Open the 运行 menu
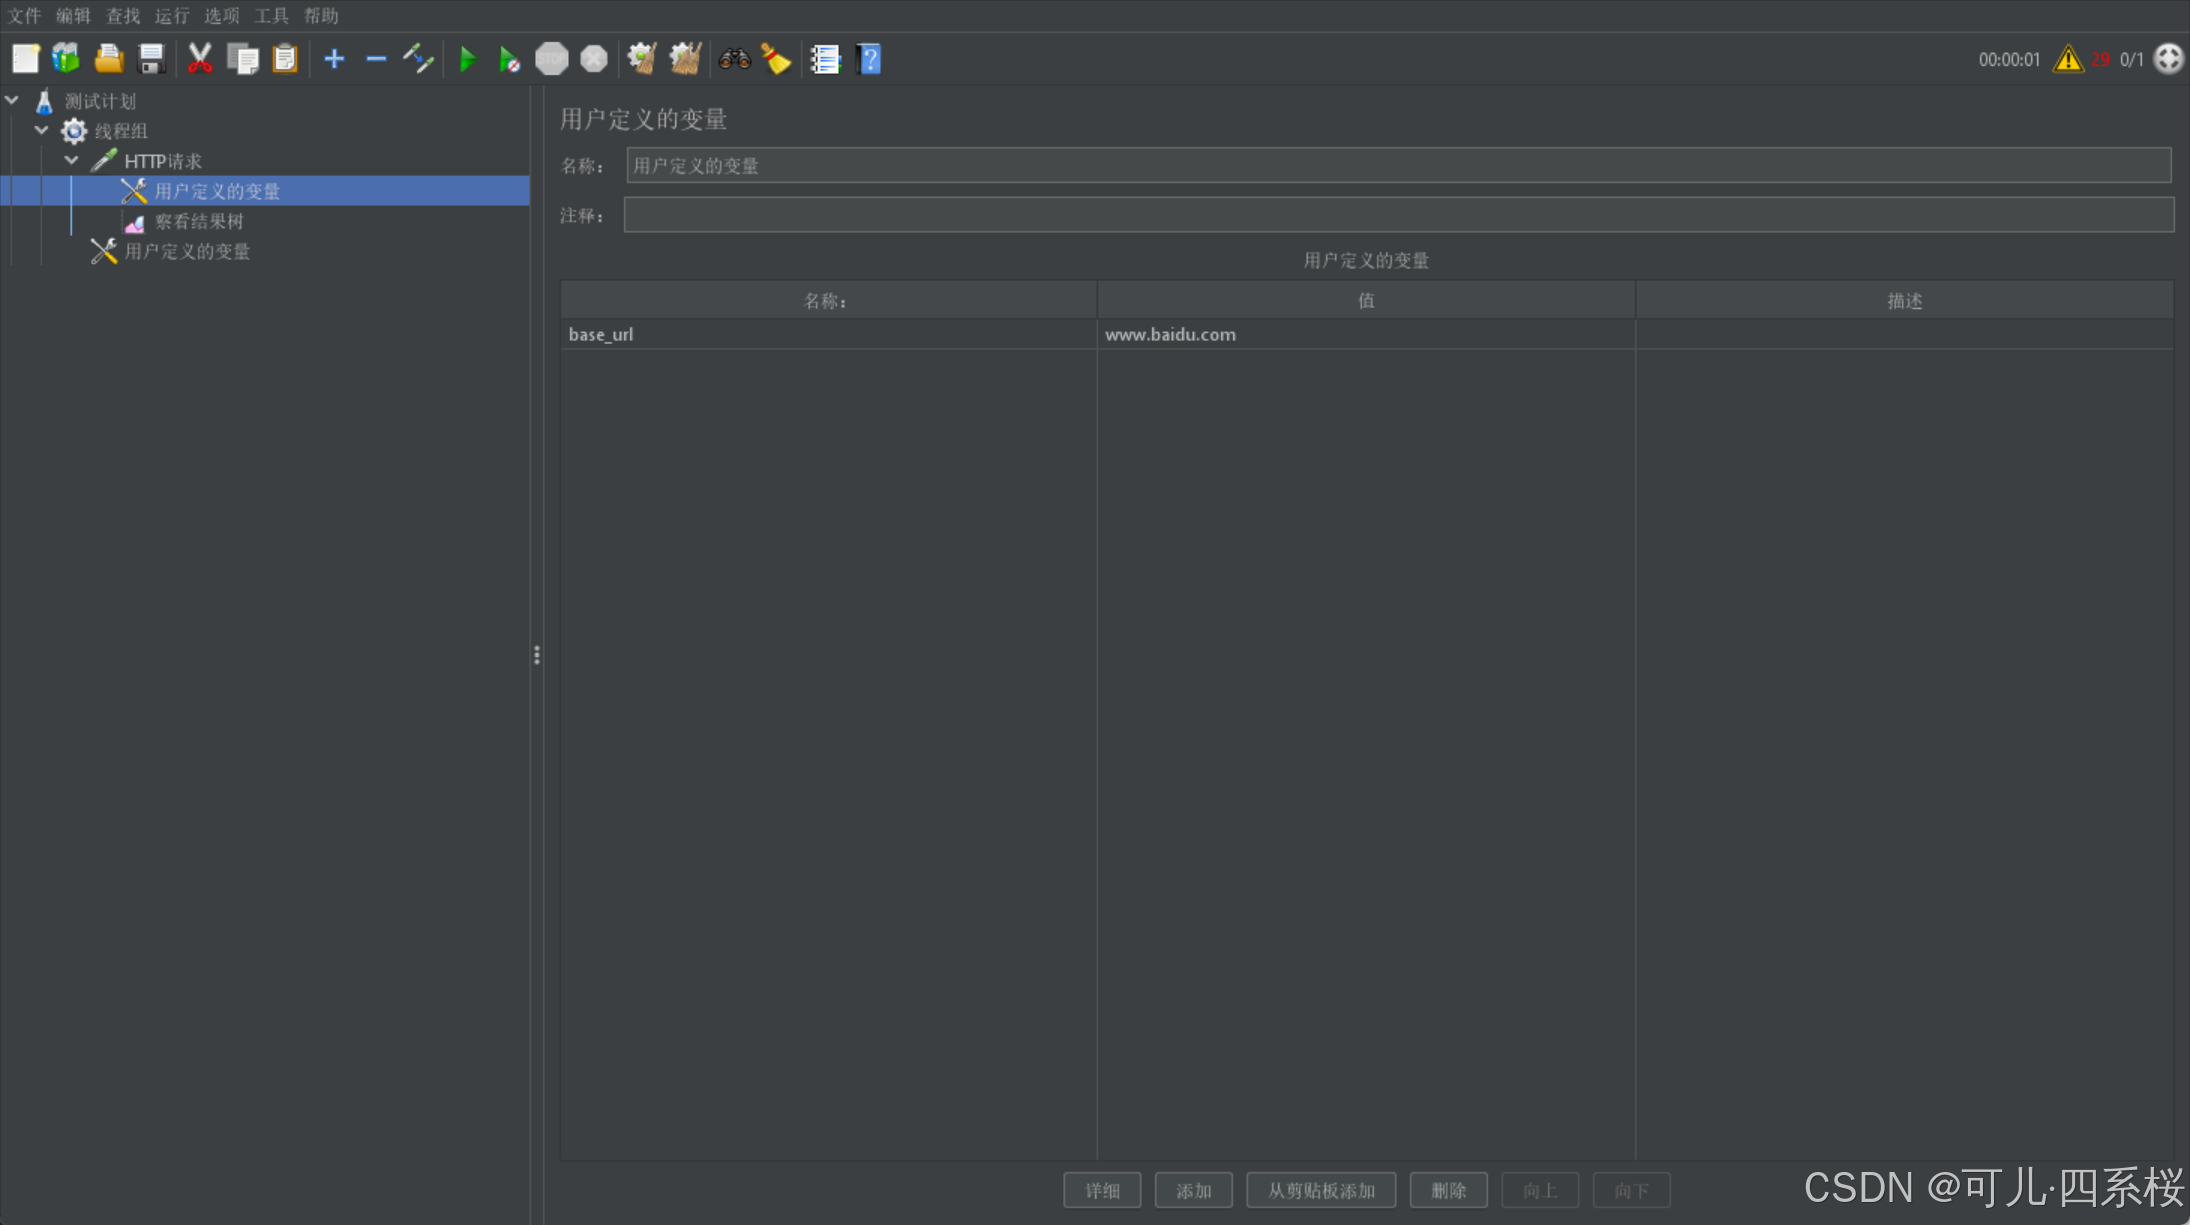This screenshot has width=2190, height=1225. [171, 16]
